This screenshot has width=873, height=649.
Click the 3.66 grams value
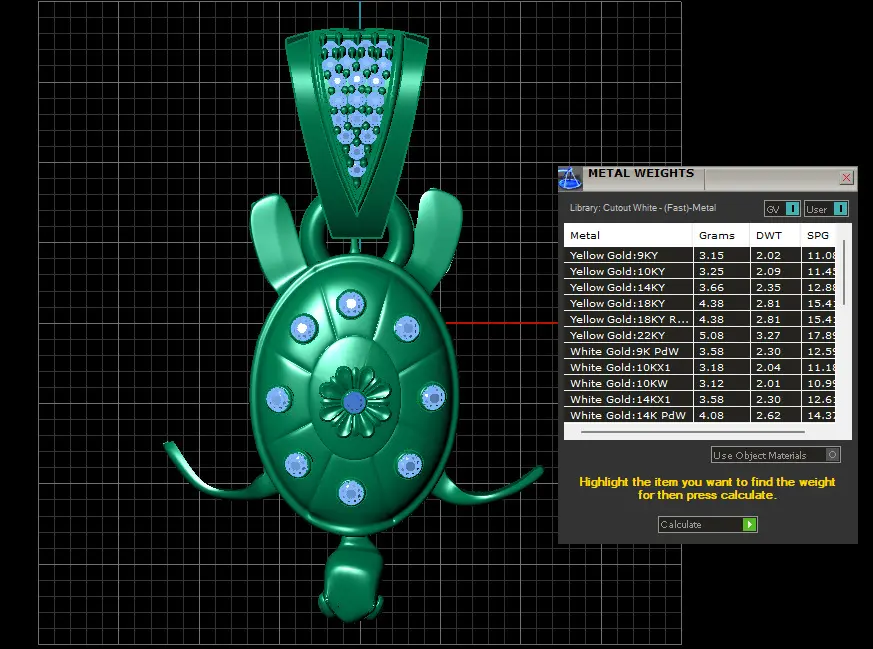[712, 287]
